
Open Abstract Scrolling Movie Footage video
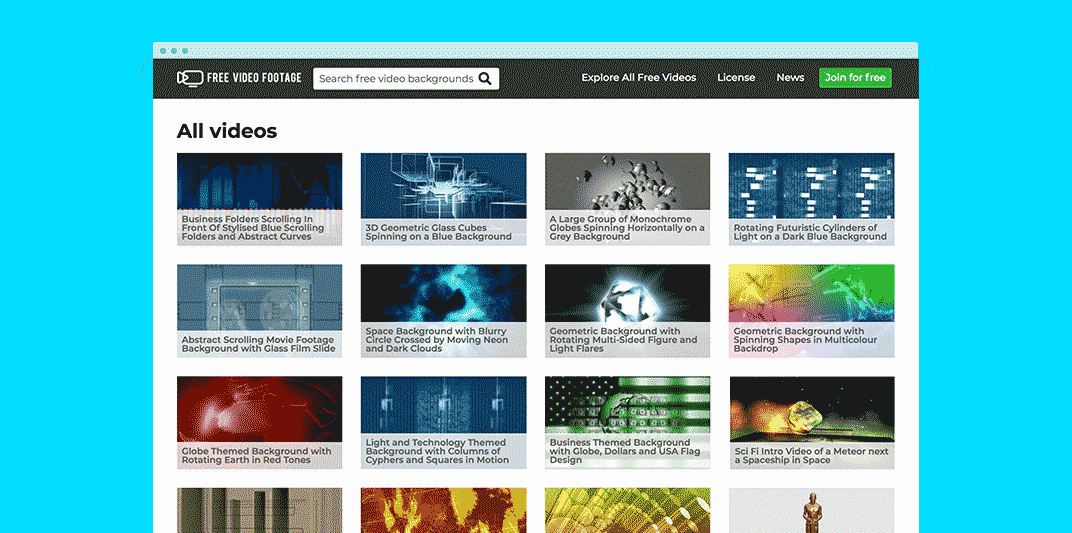(x=259, y=311)
